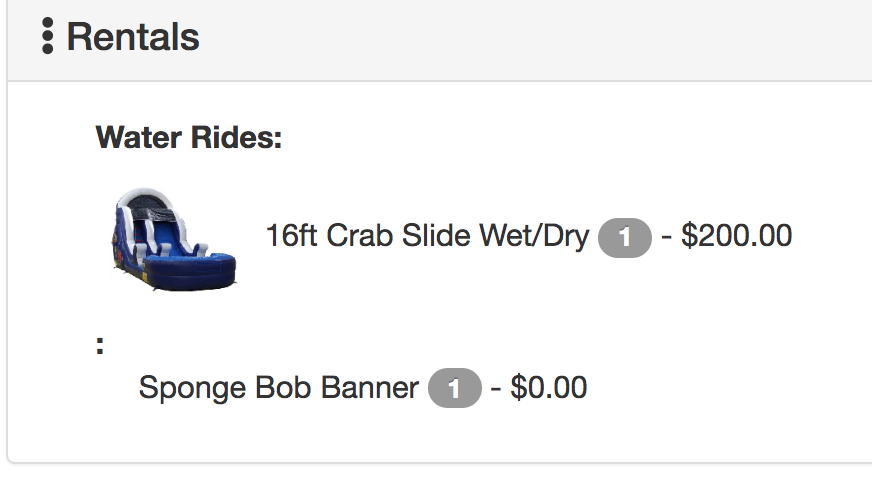This screenshot has width=872, height=482.
Task: Open the three-dot menu beside Rentals
Action: tap(47, 36)
